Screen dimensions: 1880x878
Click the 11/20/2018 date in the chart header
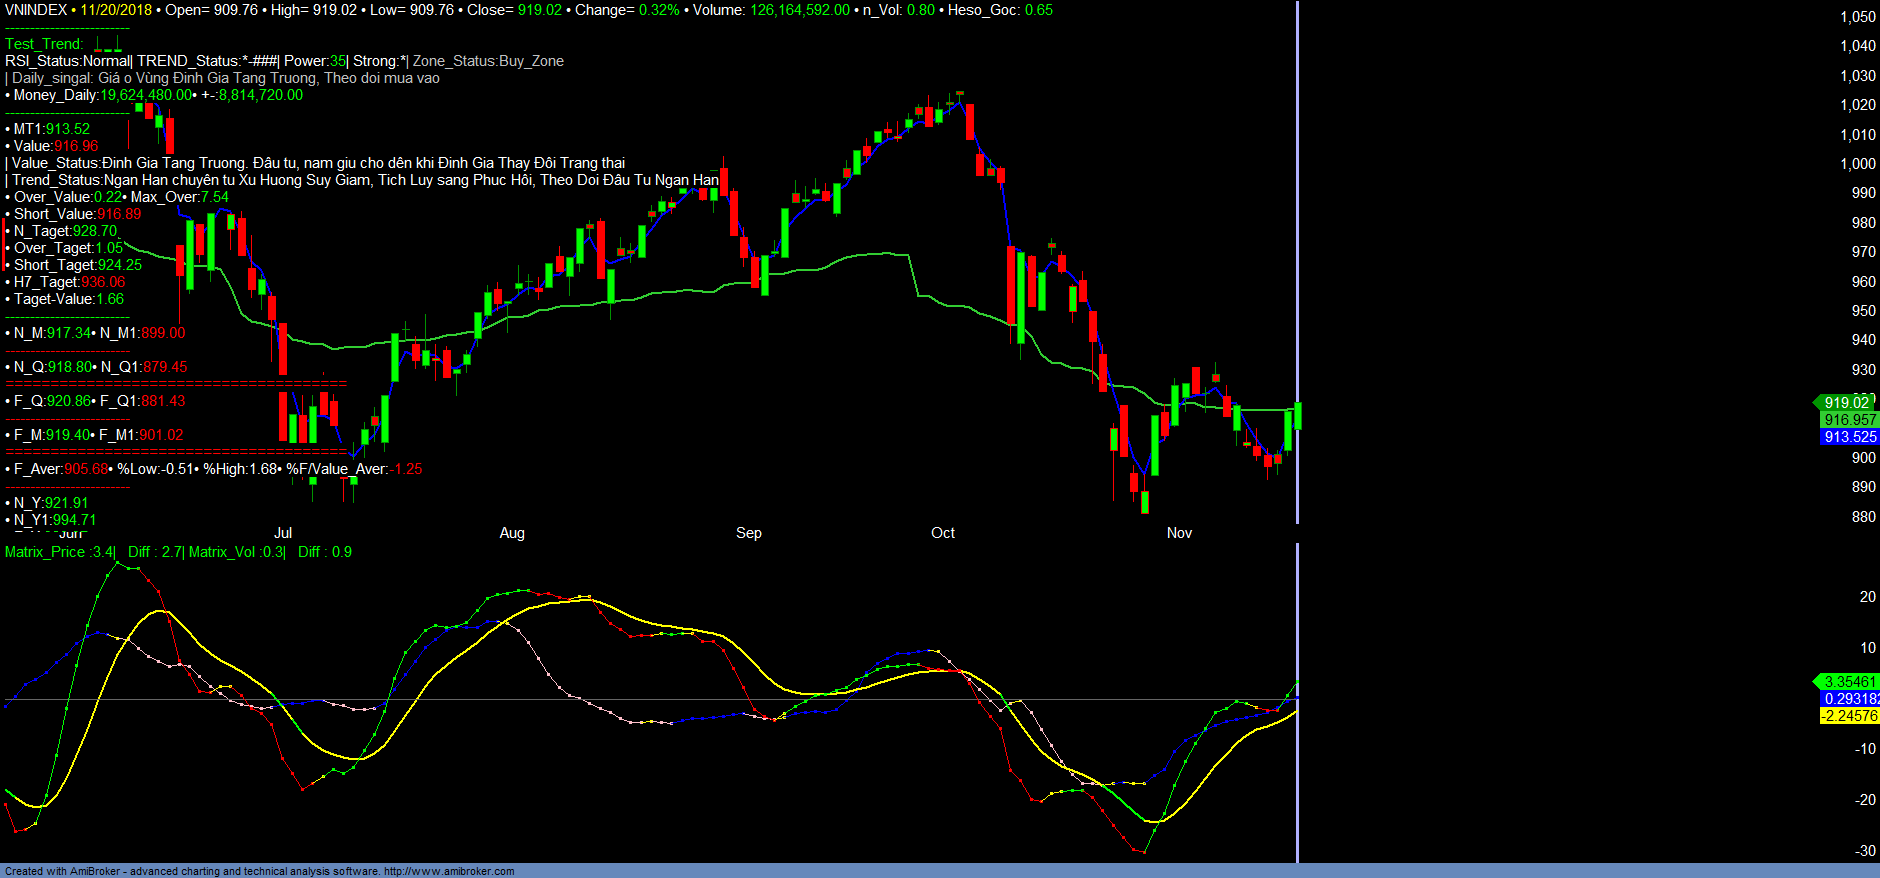[116, 10]
